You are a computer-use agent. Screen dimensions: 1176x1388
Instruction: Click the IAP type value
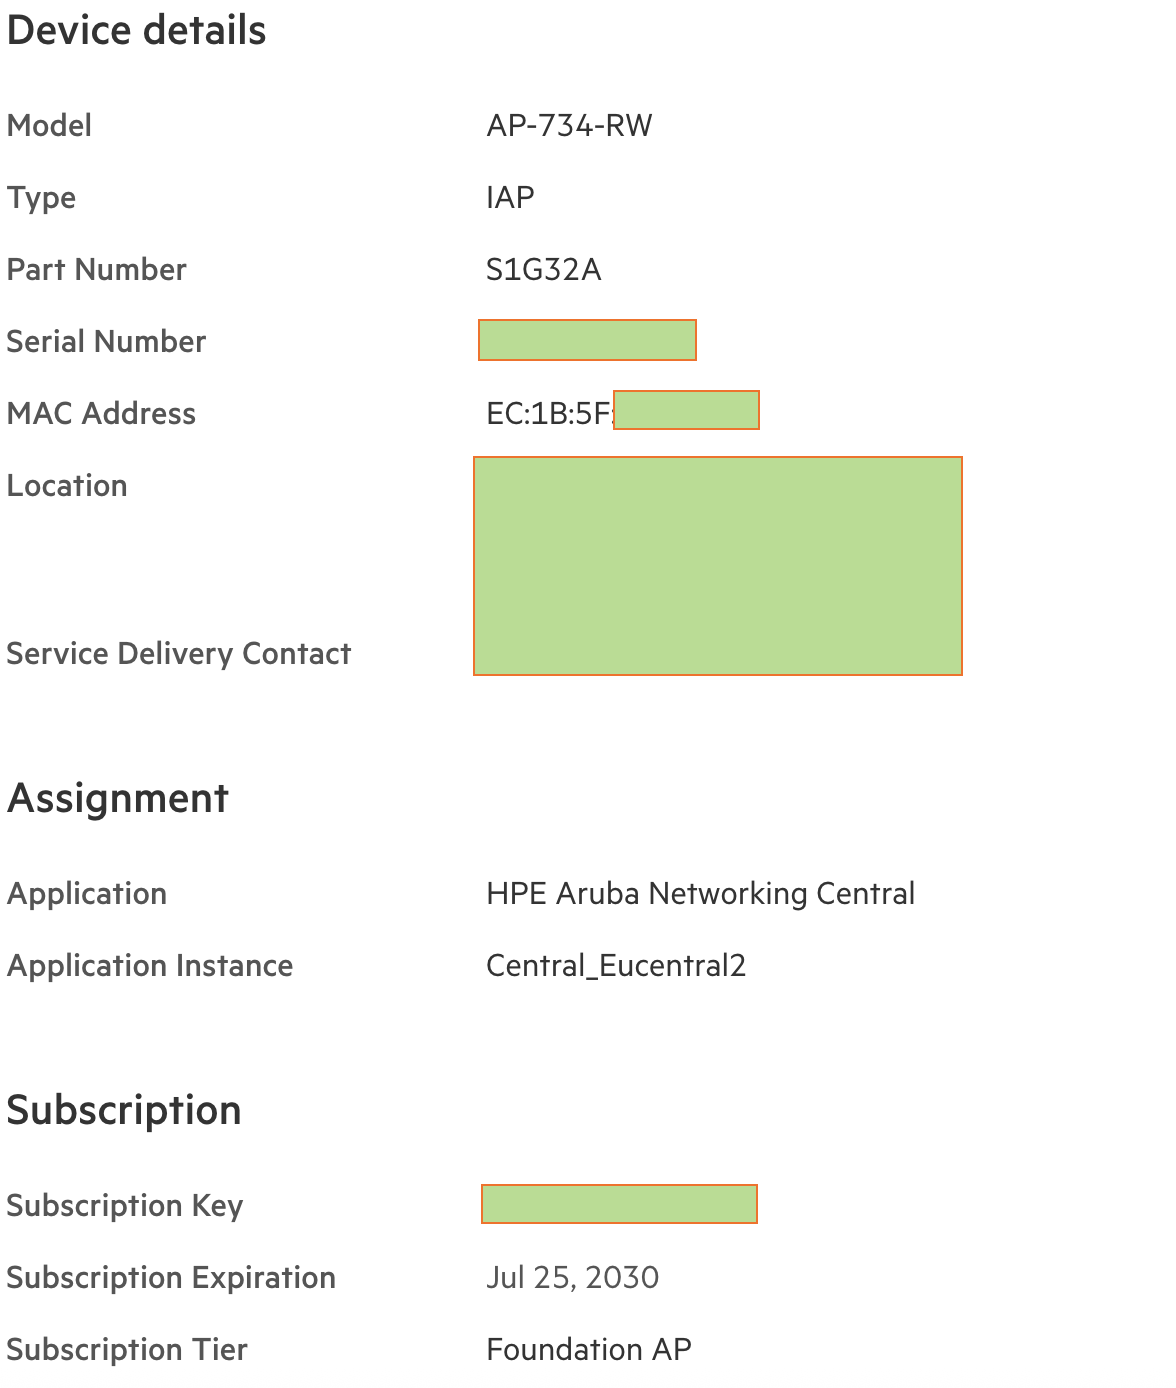510,198
